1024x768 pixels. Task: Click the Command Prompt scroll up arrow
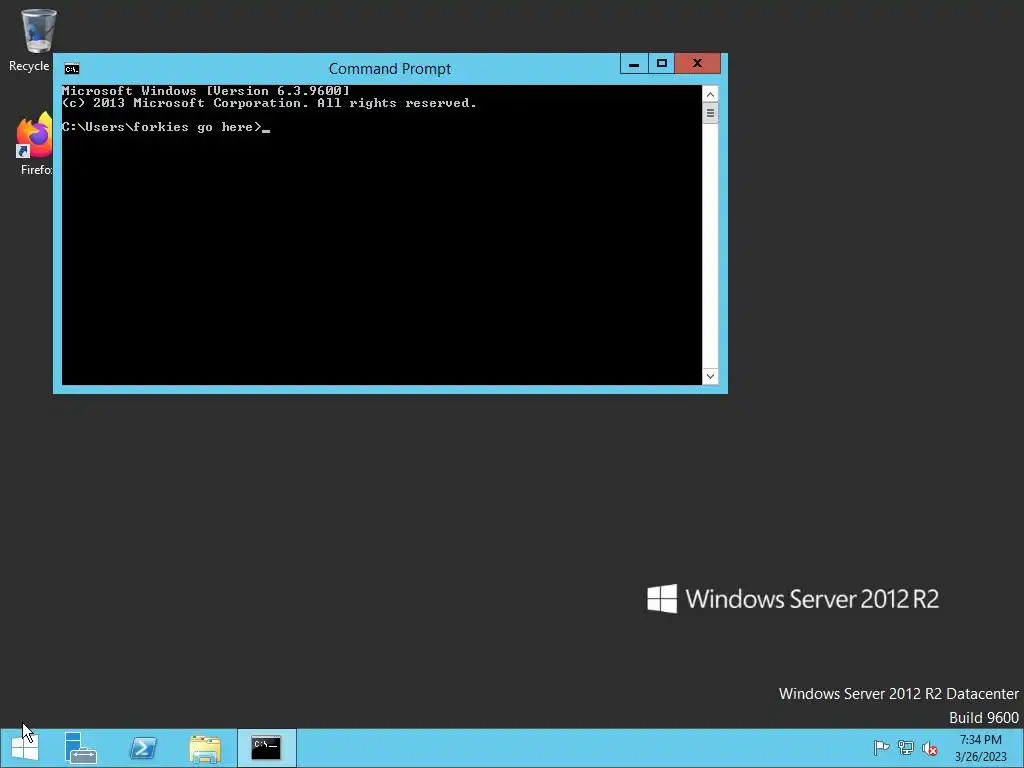coord(710,95)
